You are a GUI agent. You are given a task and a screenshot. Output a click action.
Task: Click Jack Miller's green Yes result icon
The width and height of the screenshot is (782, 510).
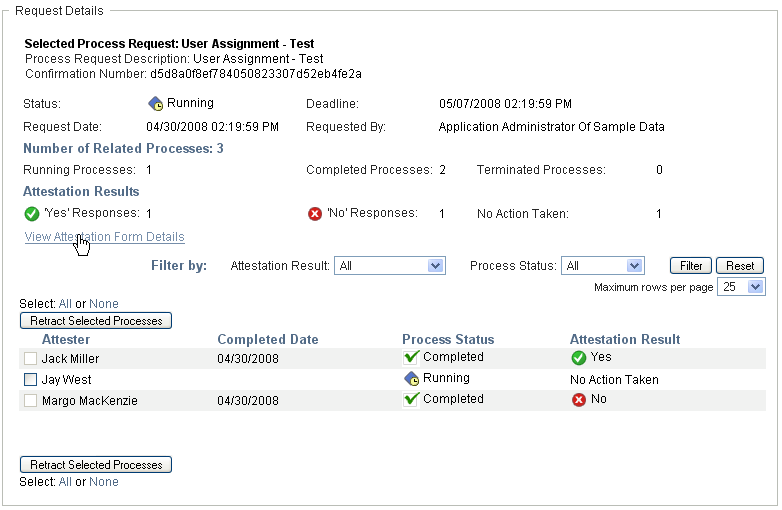(x=578, y=357)
